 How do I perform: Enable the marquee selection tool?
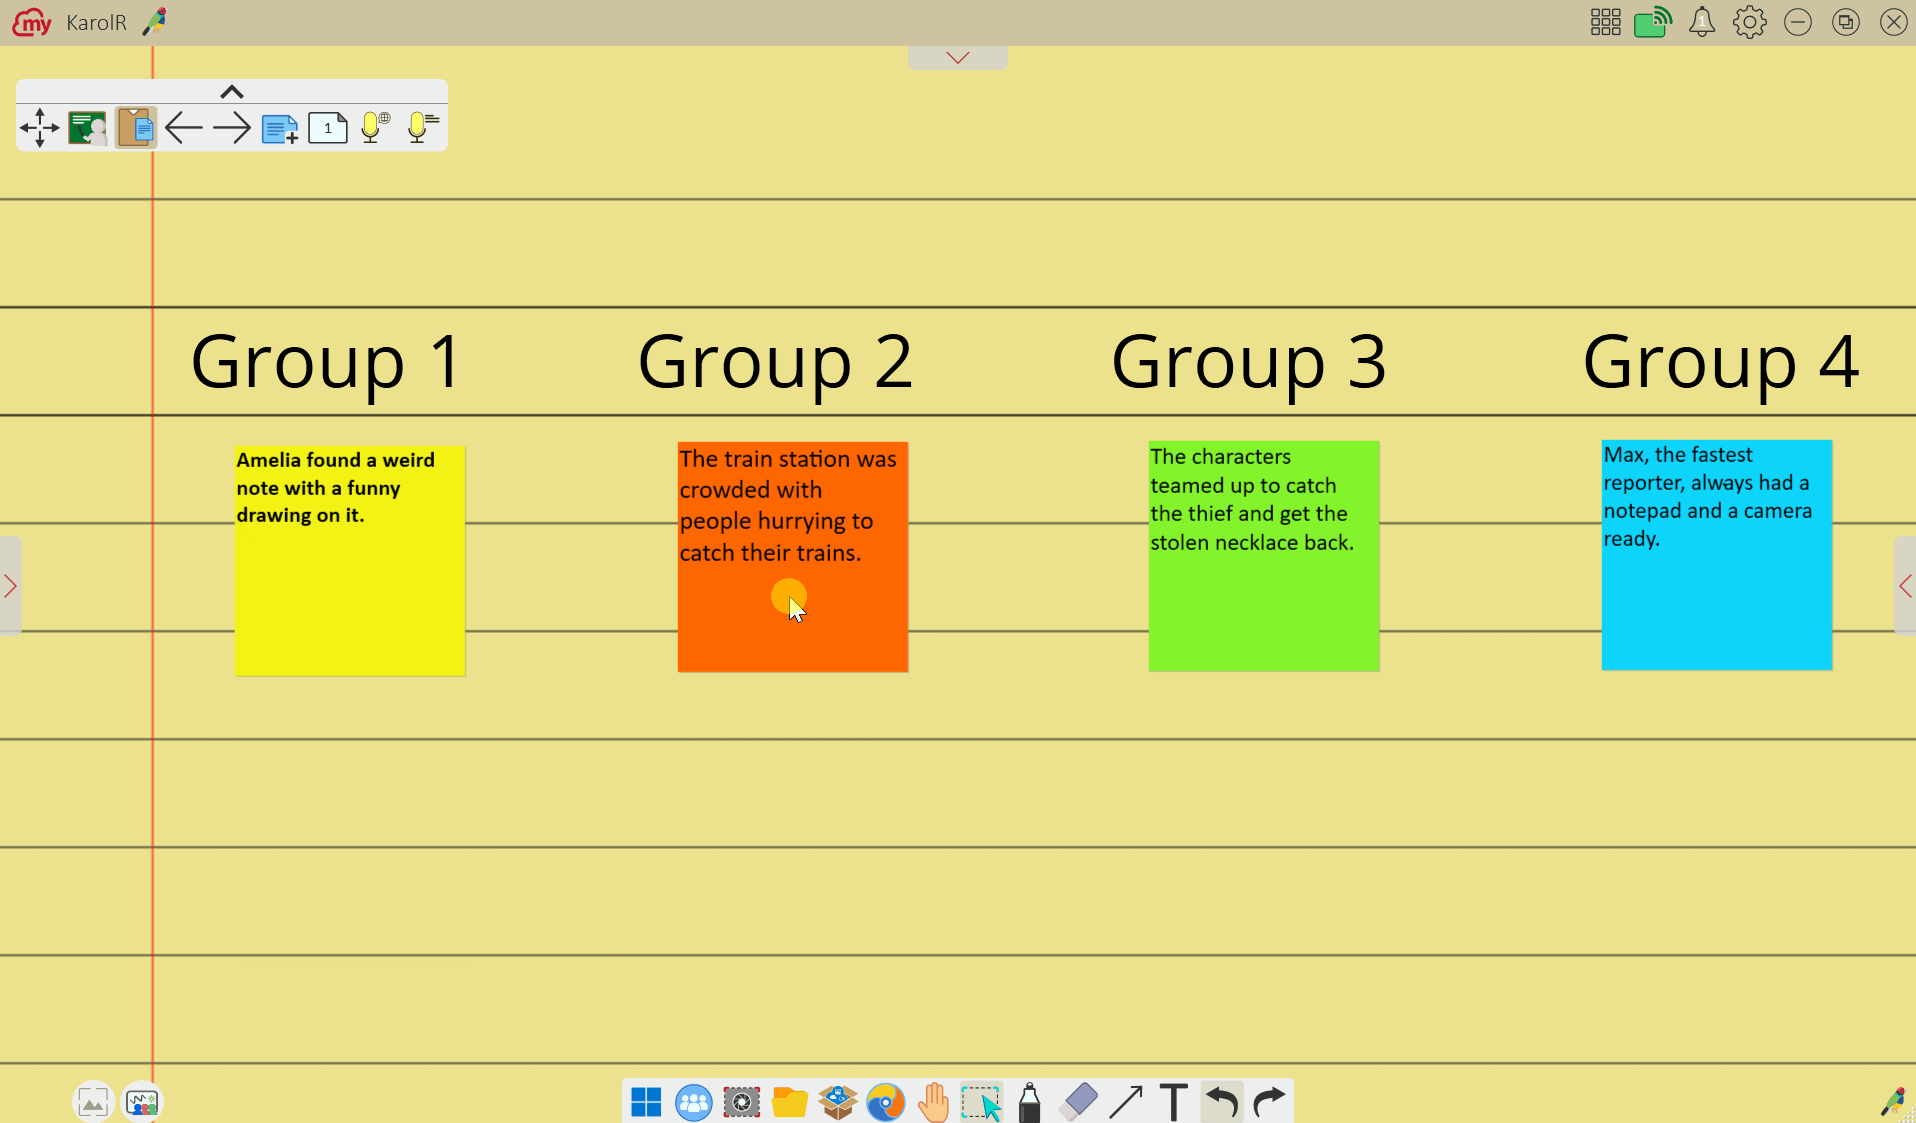tap(981, 1102)
